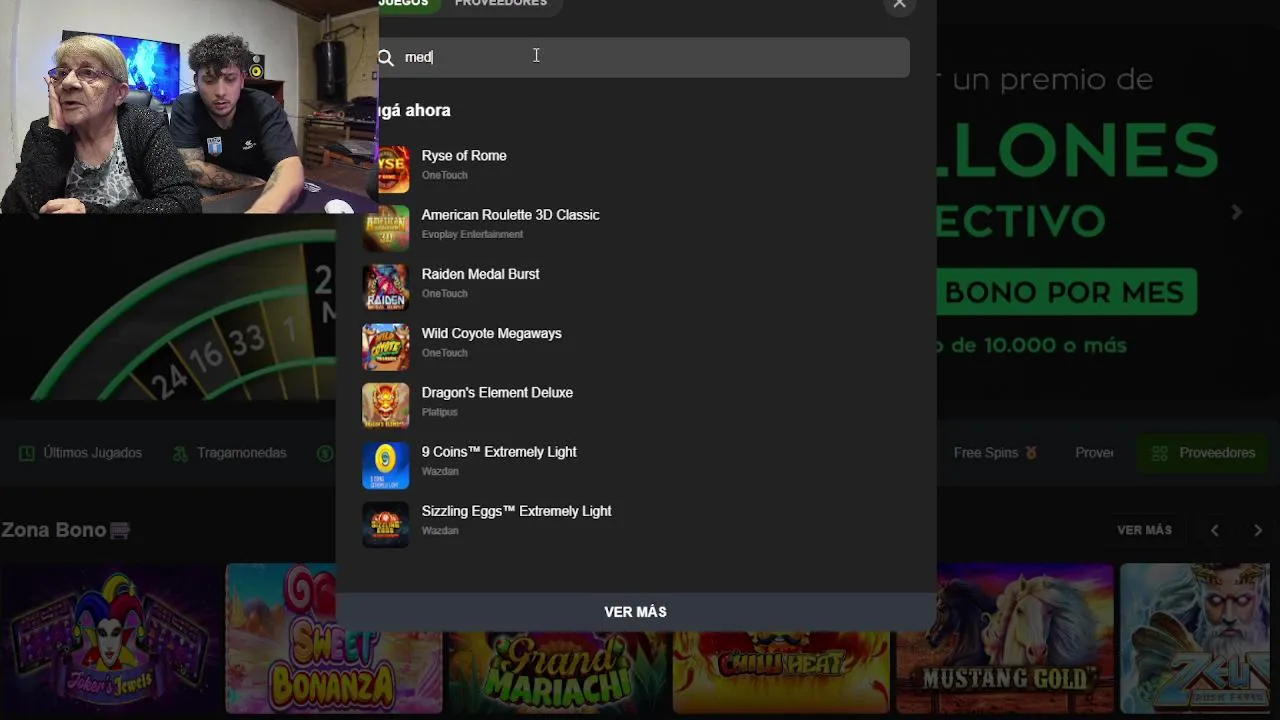Viewport: 1280px width, 720px height.
Task: Open the Tragamonedas category
Action: pyautogui.click(x=230, y=453)
